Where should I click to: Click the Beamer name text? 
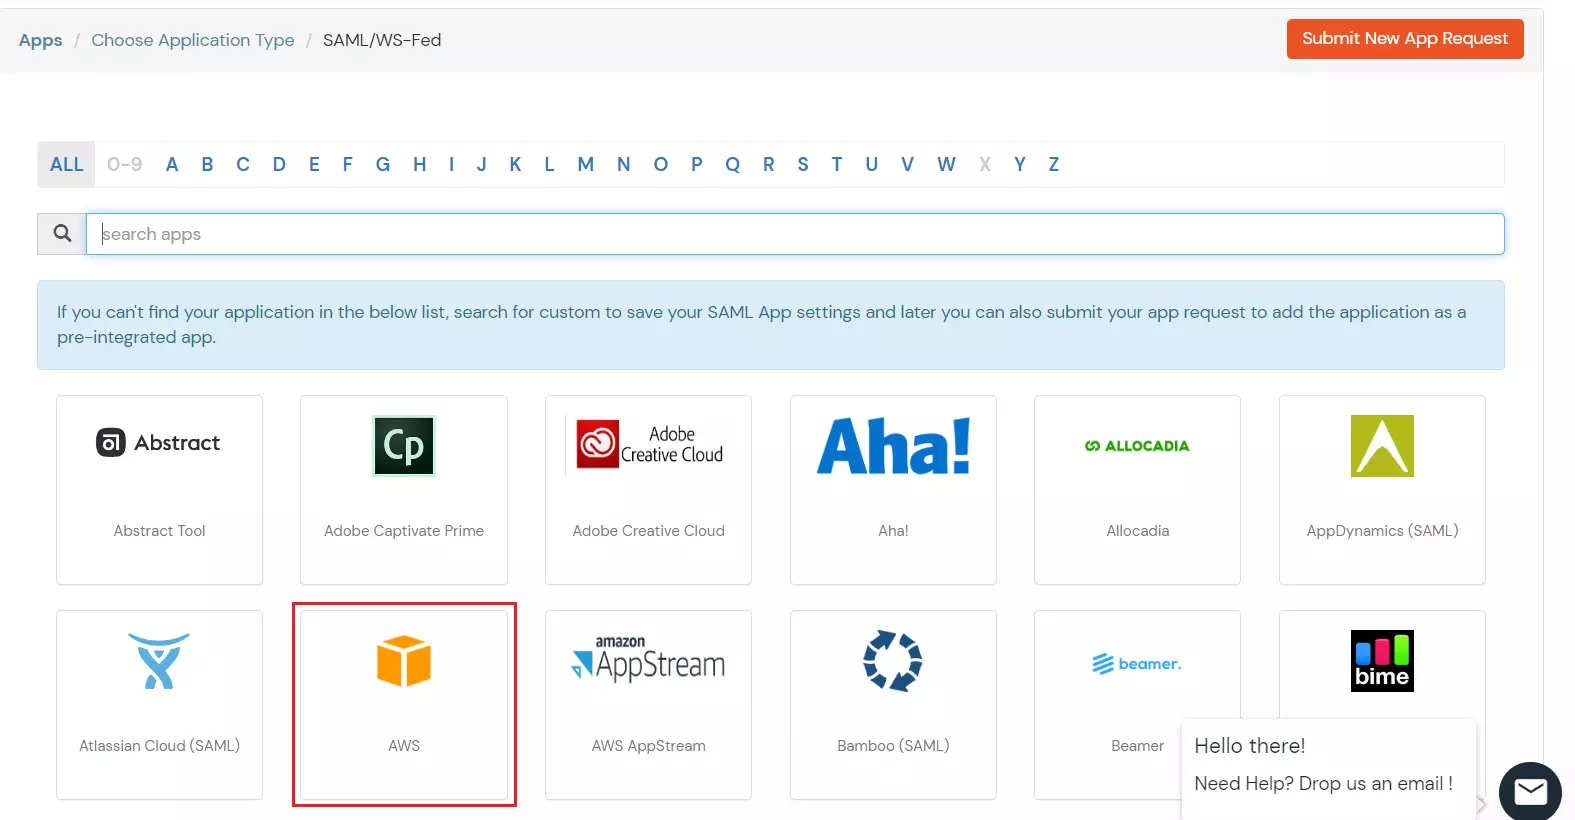tap(1137, 746)
